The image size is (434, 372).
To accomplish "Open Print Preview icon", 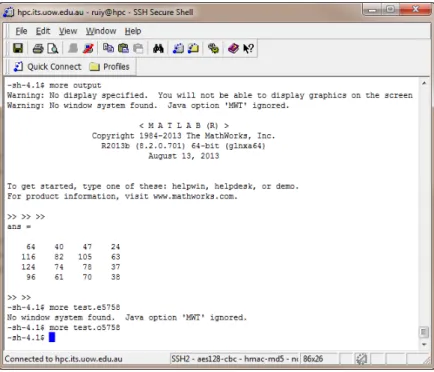I will pyautogui.click(x=53, y=49).
